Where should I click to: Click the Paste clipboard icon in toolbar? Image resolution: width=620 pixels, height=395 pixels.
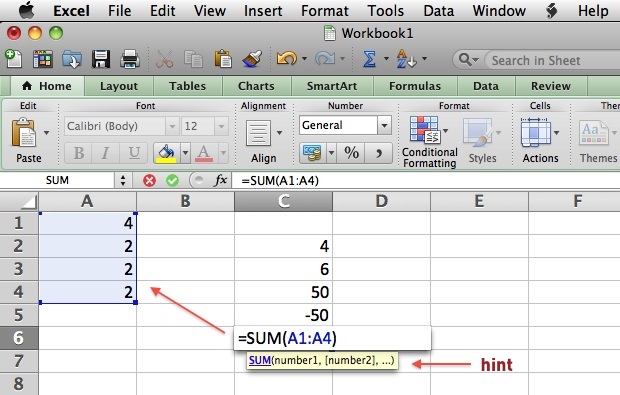pyautogui.click(x=223, y=59)
